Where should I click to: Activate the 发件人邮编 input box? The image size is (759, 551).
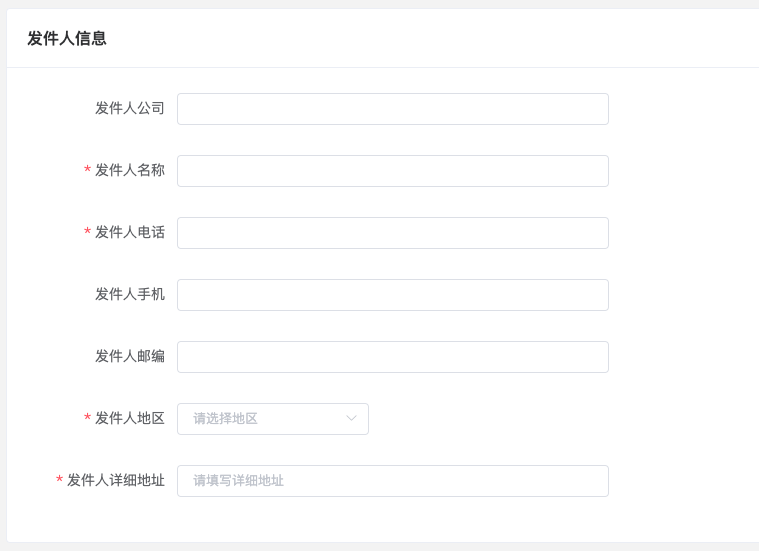tap(393, 357)
